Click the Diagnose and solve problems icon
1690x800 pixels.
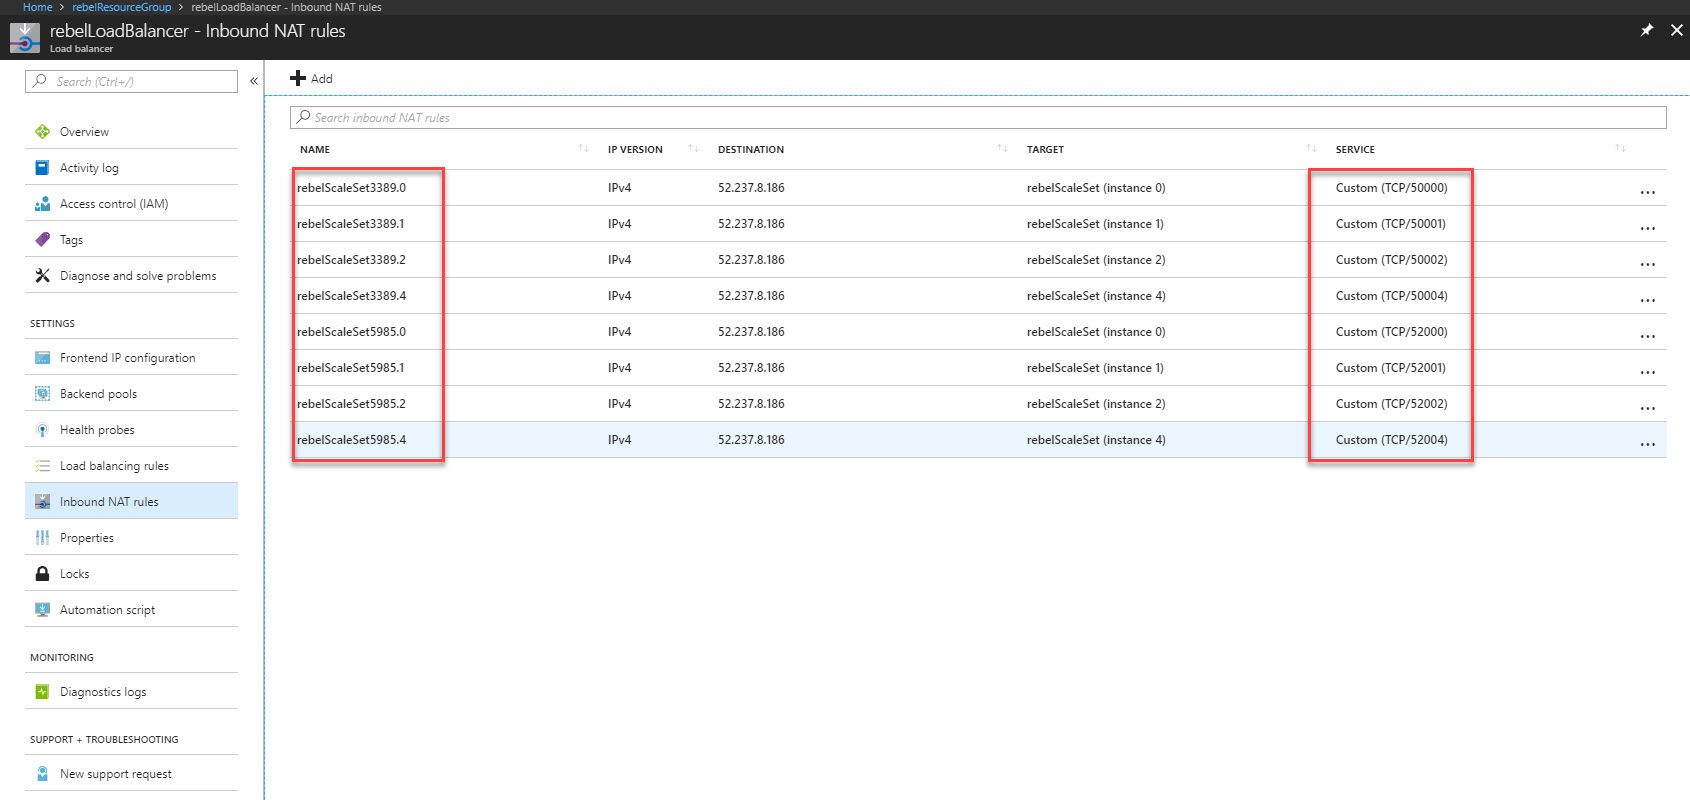(x=42, y=275)
